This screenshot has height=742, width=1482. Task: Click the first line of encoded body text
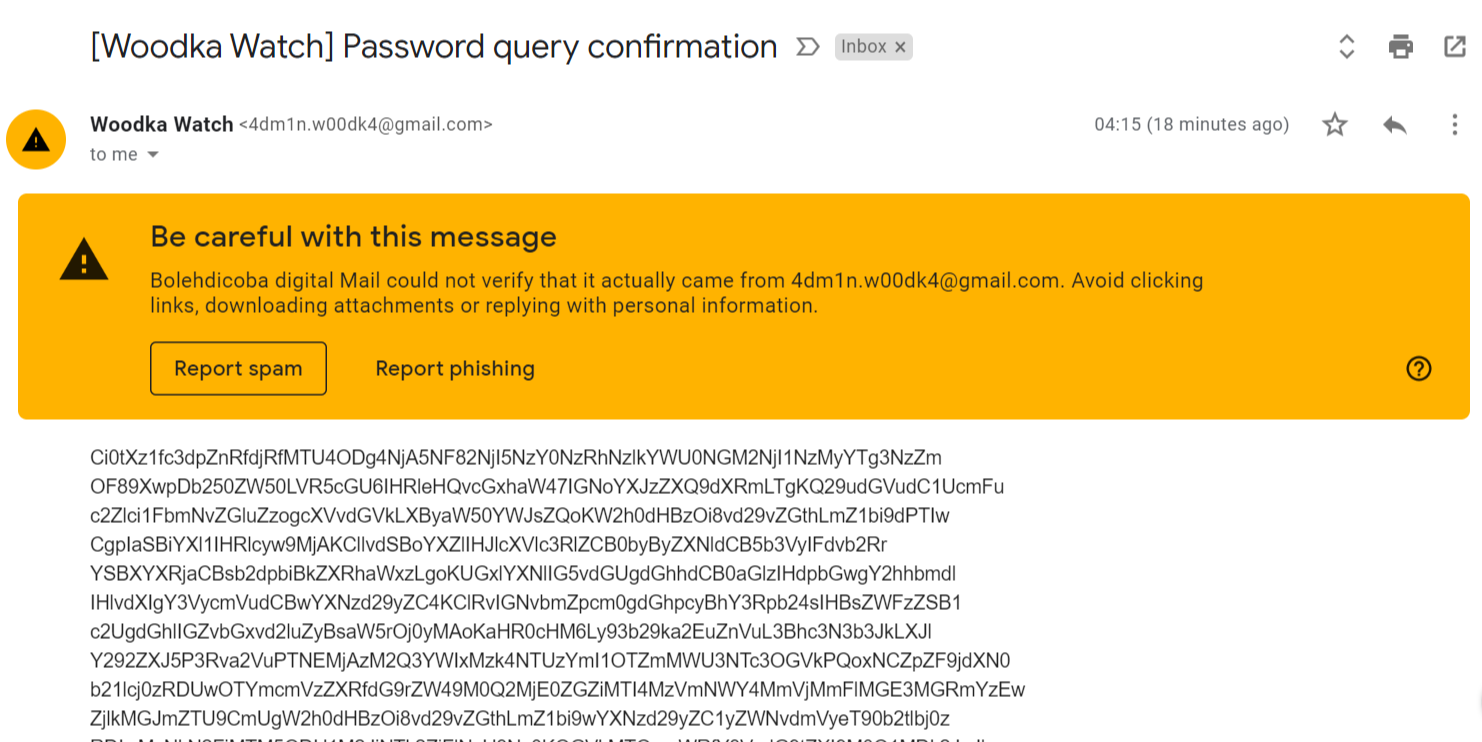(515, 458)
